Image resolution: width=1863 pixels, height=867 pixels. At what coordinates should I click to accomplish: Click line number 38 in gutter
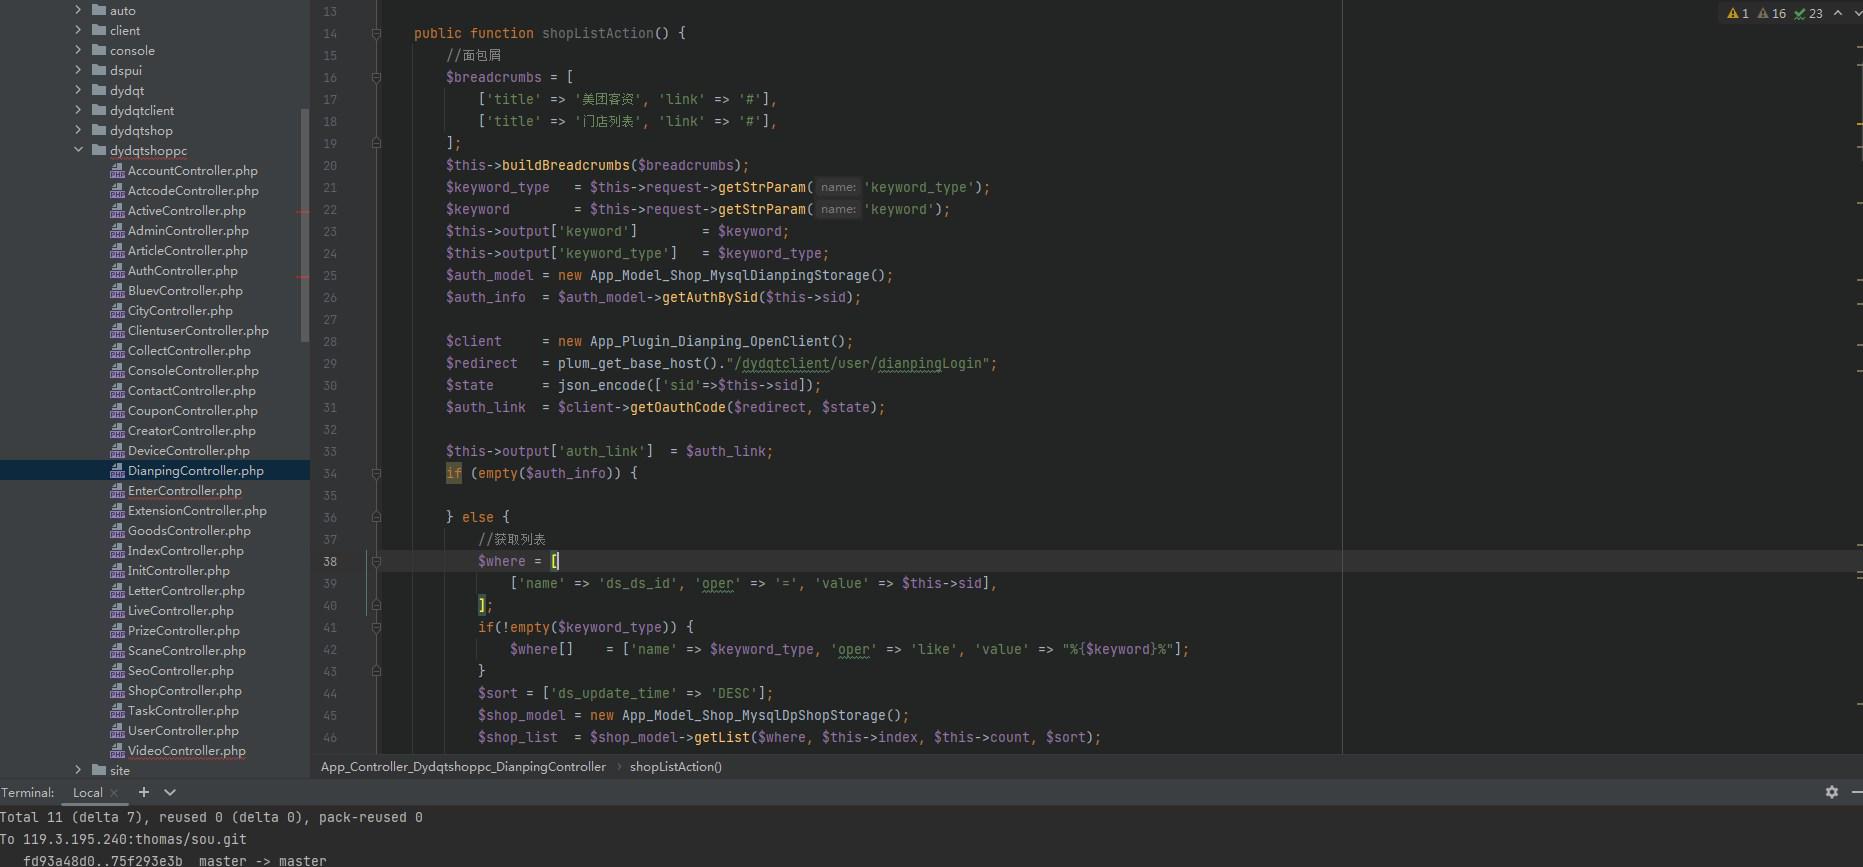point(330,562)
